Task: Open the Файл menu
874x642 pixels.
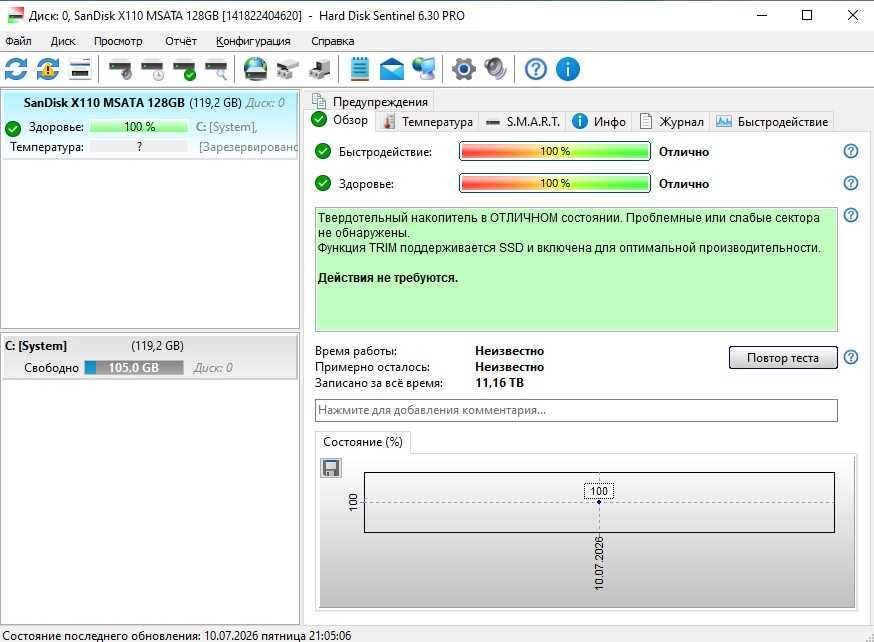Action: (18, 41)
